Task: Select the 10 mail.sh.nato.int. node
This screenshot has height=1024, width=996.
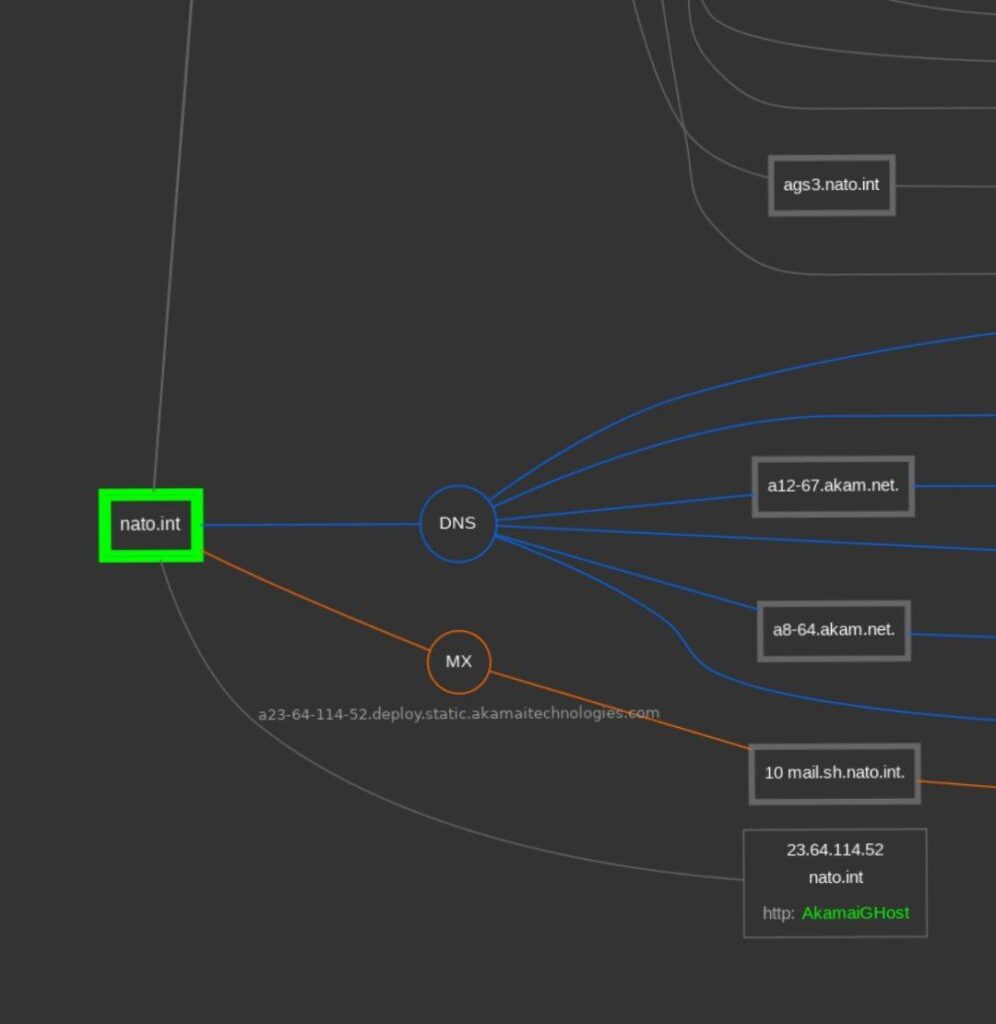Action: pyautogui.click(x=835, y=773)
